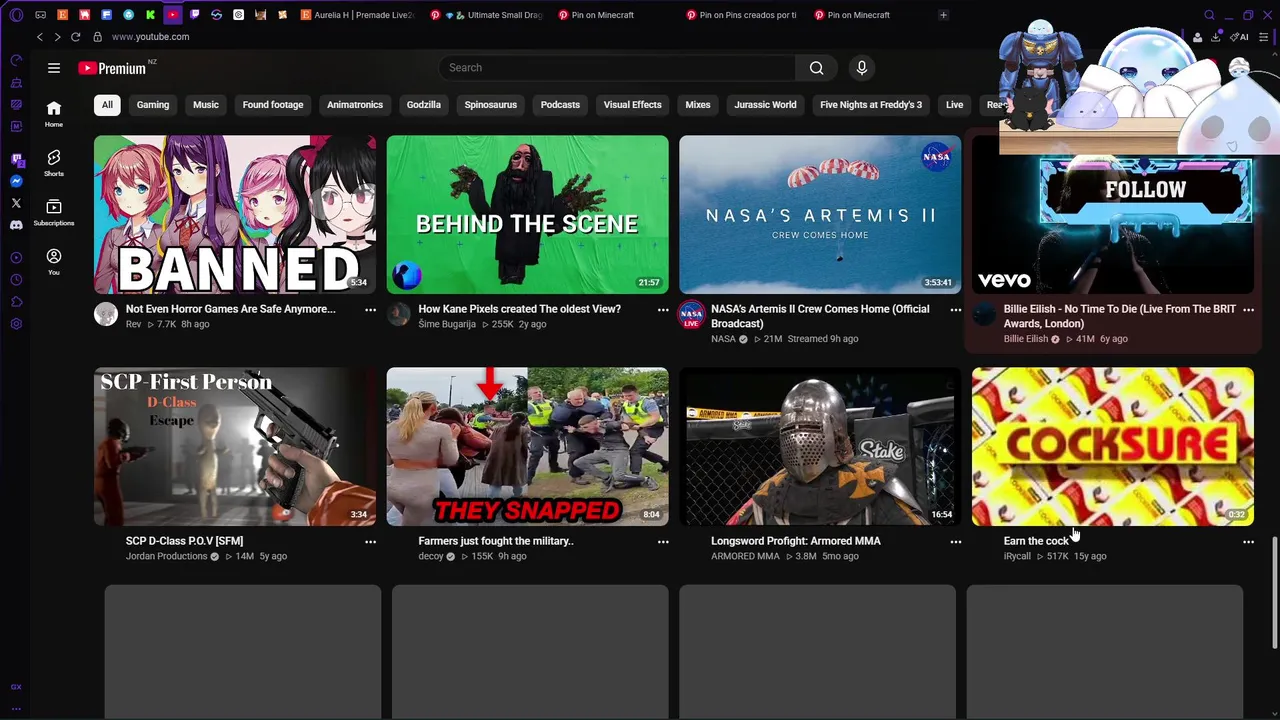
Task: Switch to Ultimate Small Dragon browser tab
Action: [485, 15]
